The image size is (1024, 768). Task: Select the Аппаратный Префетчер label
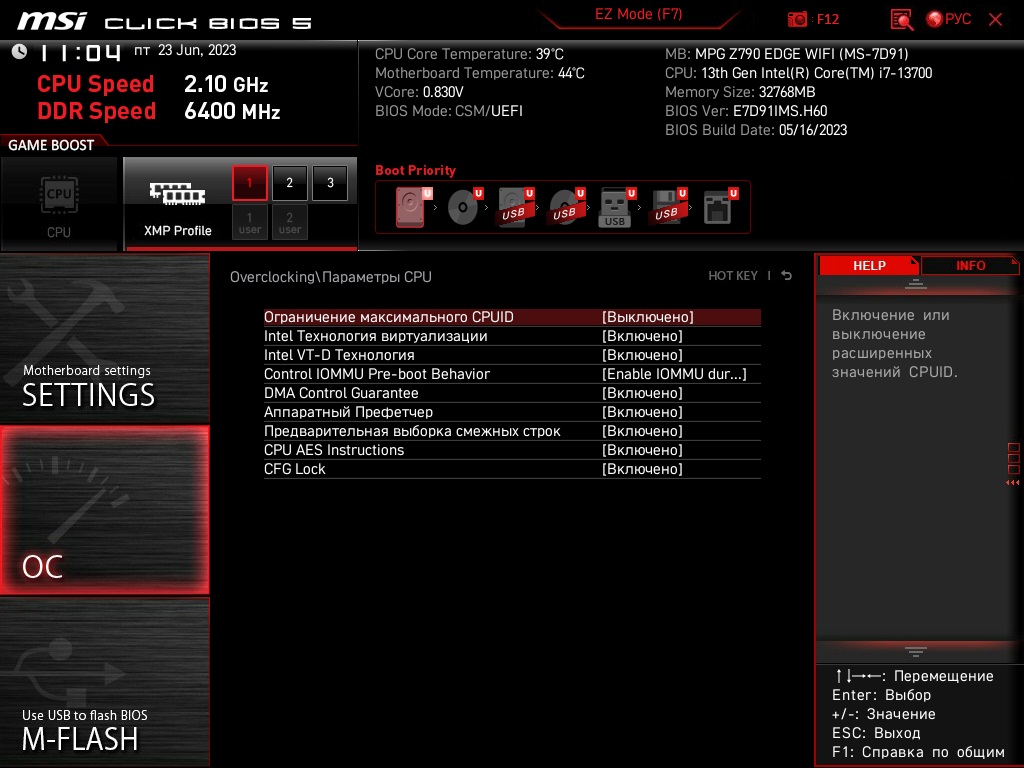[348, 411]
